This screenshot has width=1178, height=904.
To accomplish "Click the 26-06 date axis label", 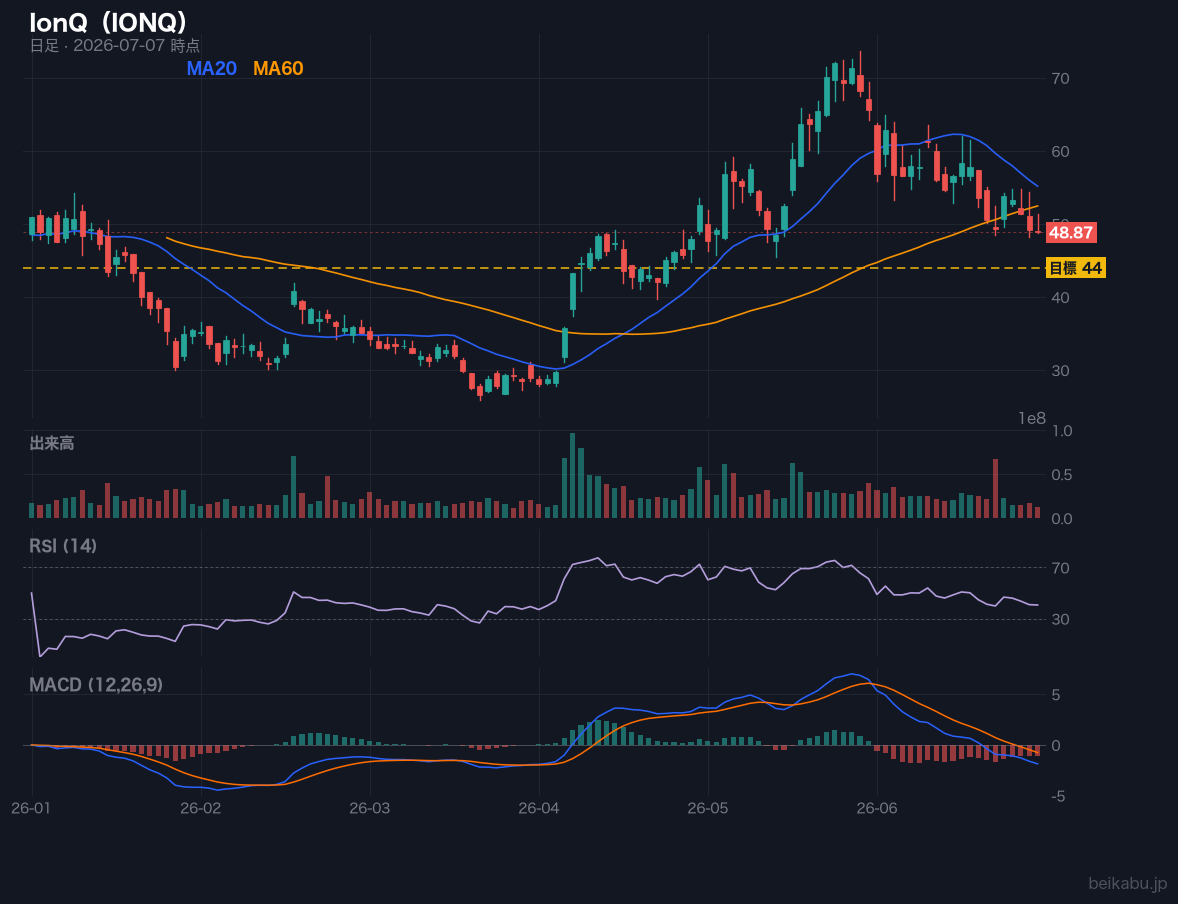I will pyautogui.click(x=877, y=809).
